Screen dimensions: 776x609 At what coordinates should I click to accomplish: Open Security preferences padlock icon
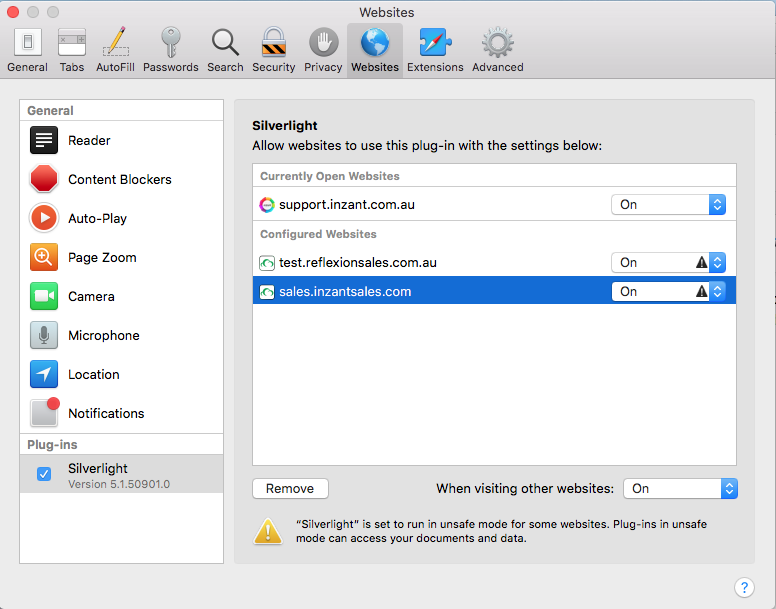pos(274,43)
